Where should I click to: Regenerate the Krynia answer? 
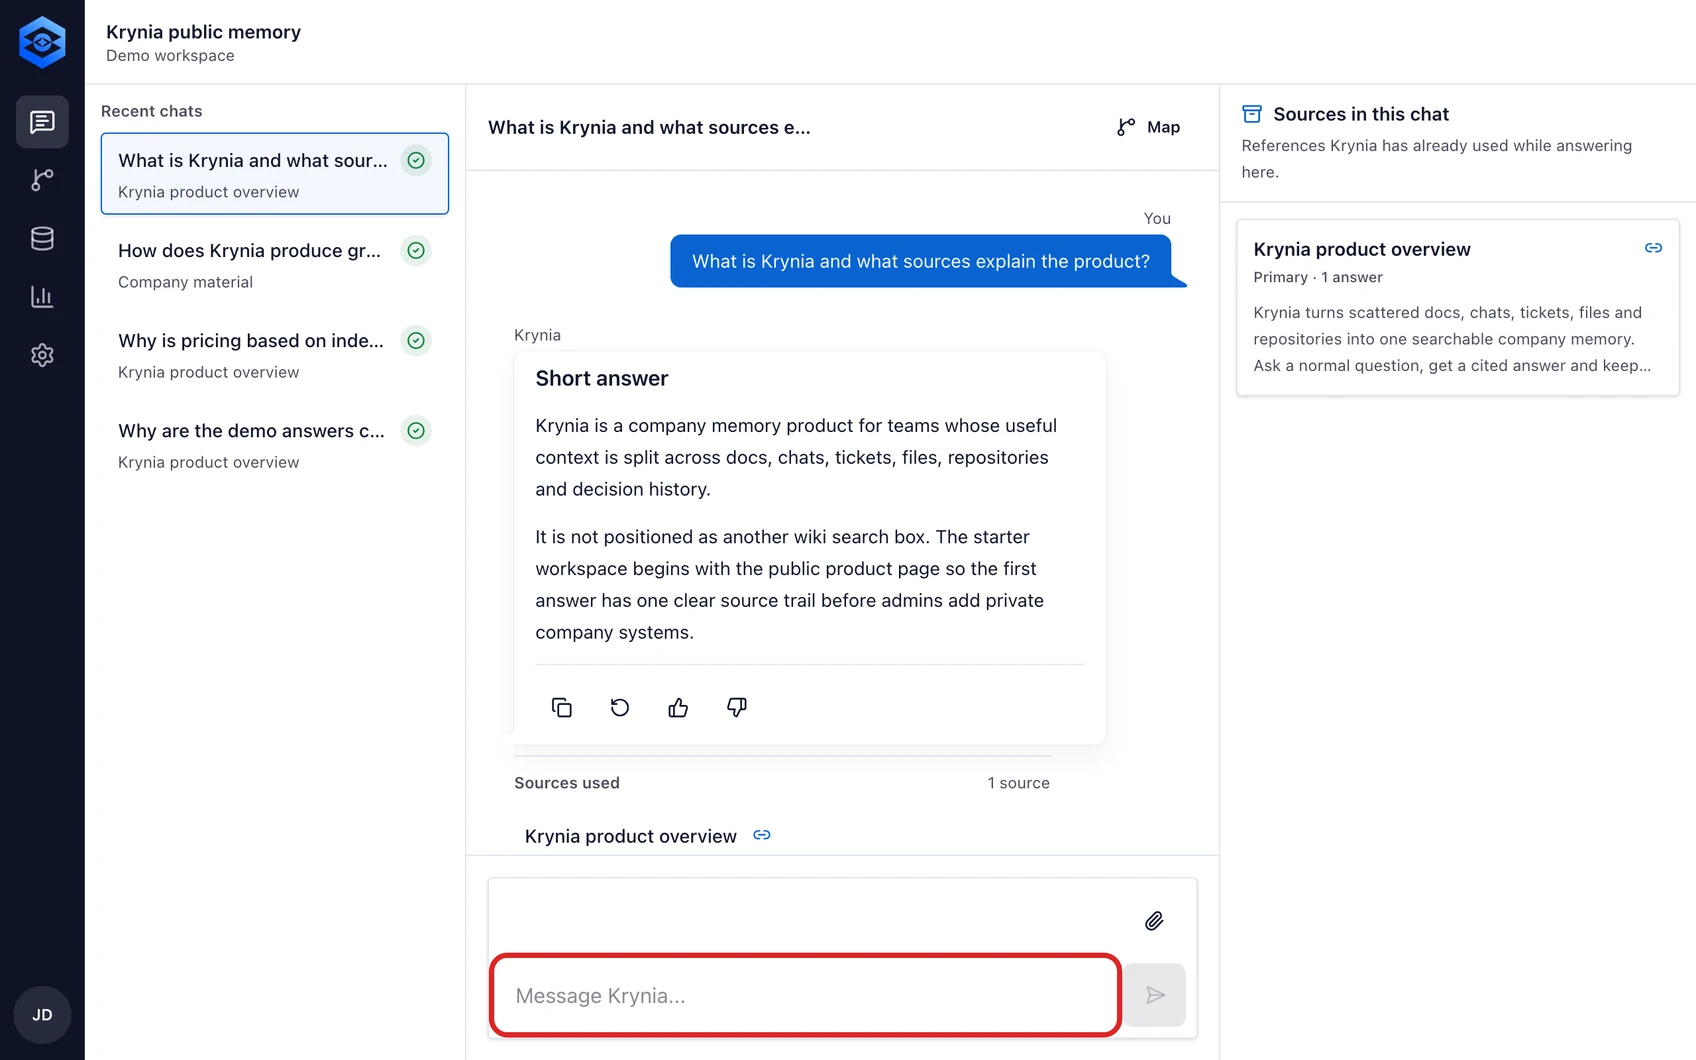[620, 708]
